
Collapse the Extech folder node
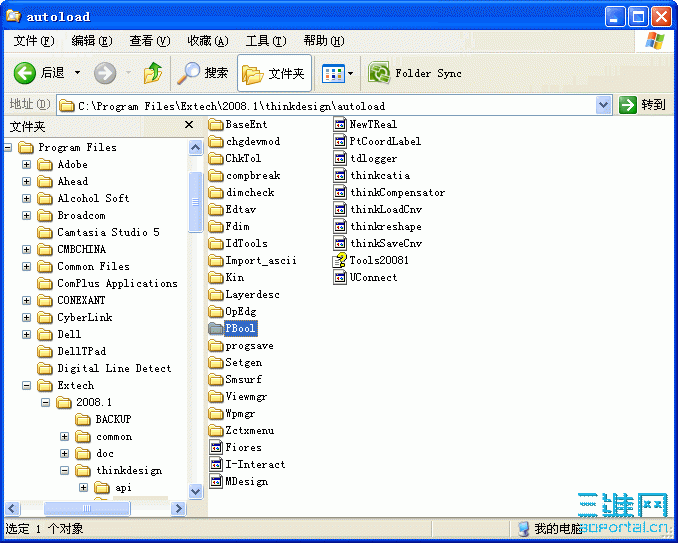pyautogui.click(x=26, y=385)
